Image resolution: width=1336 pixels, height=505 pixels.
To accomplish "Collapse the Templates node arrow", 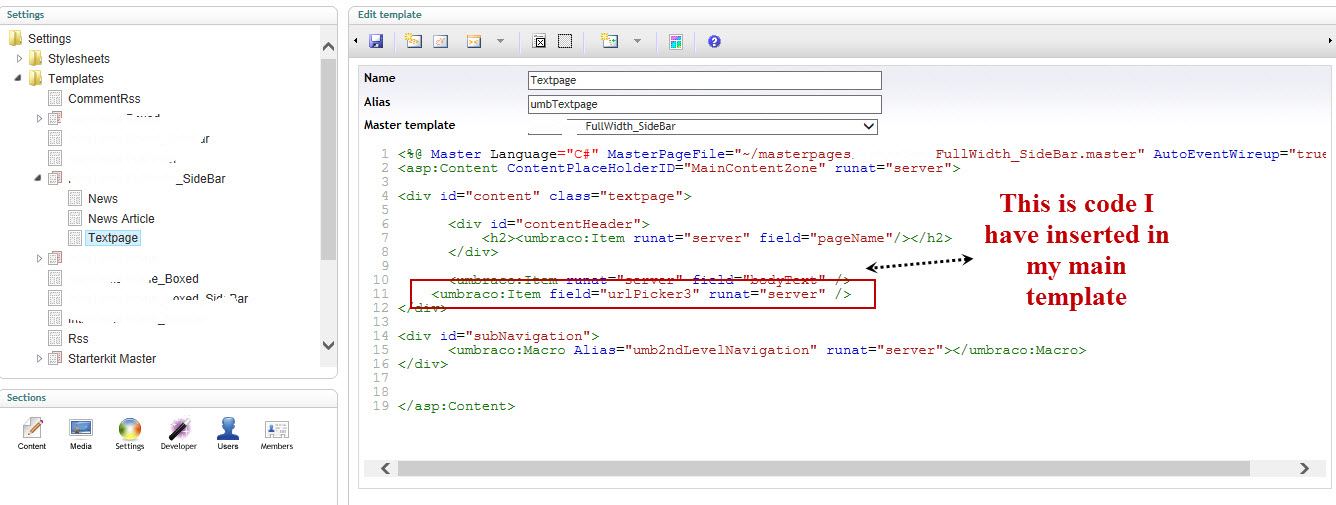I will 19,78.
